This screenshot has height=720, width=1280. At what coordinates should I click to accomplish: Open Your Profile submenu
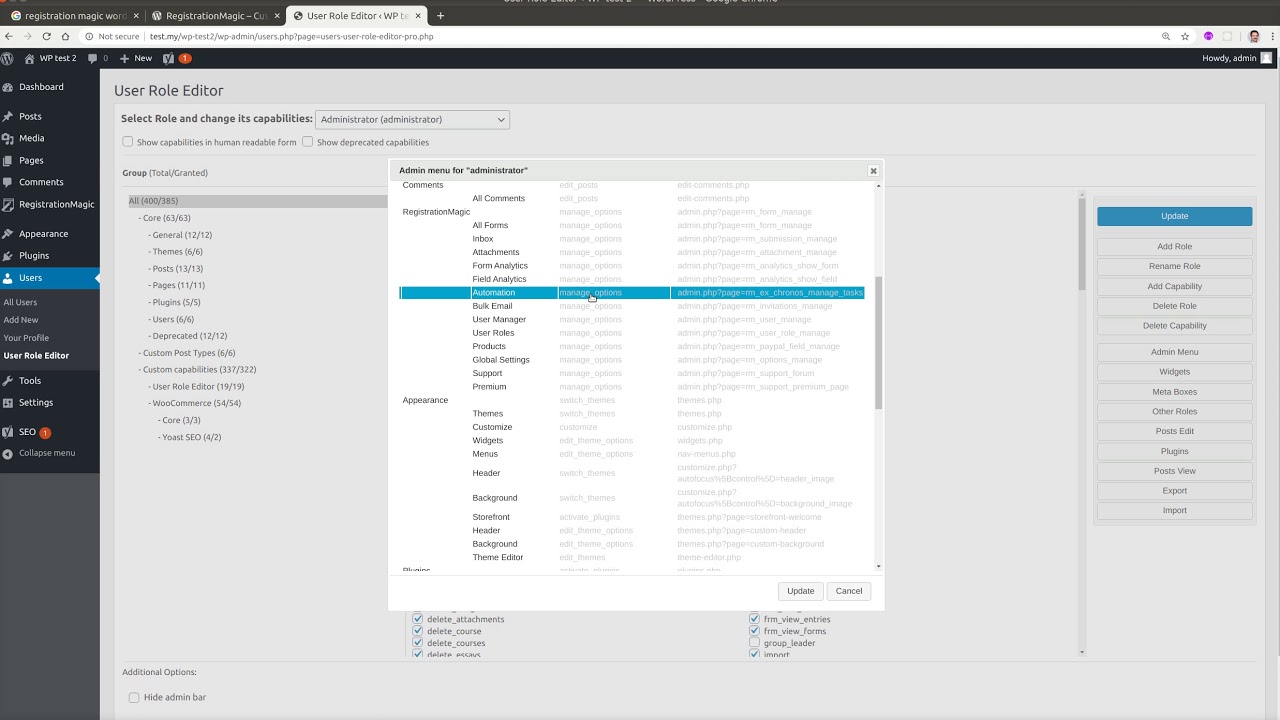click(x=26, y=338)
